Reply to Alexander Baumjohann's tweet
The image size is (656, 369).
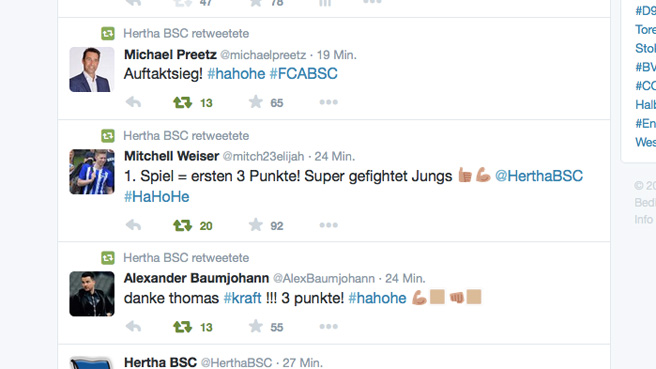pyautogui.click(x=133, y=326)
